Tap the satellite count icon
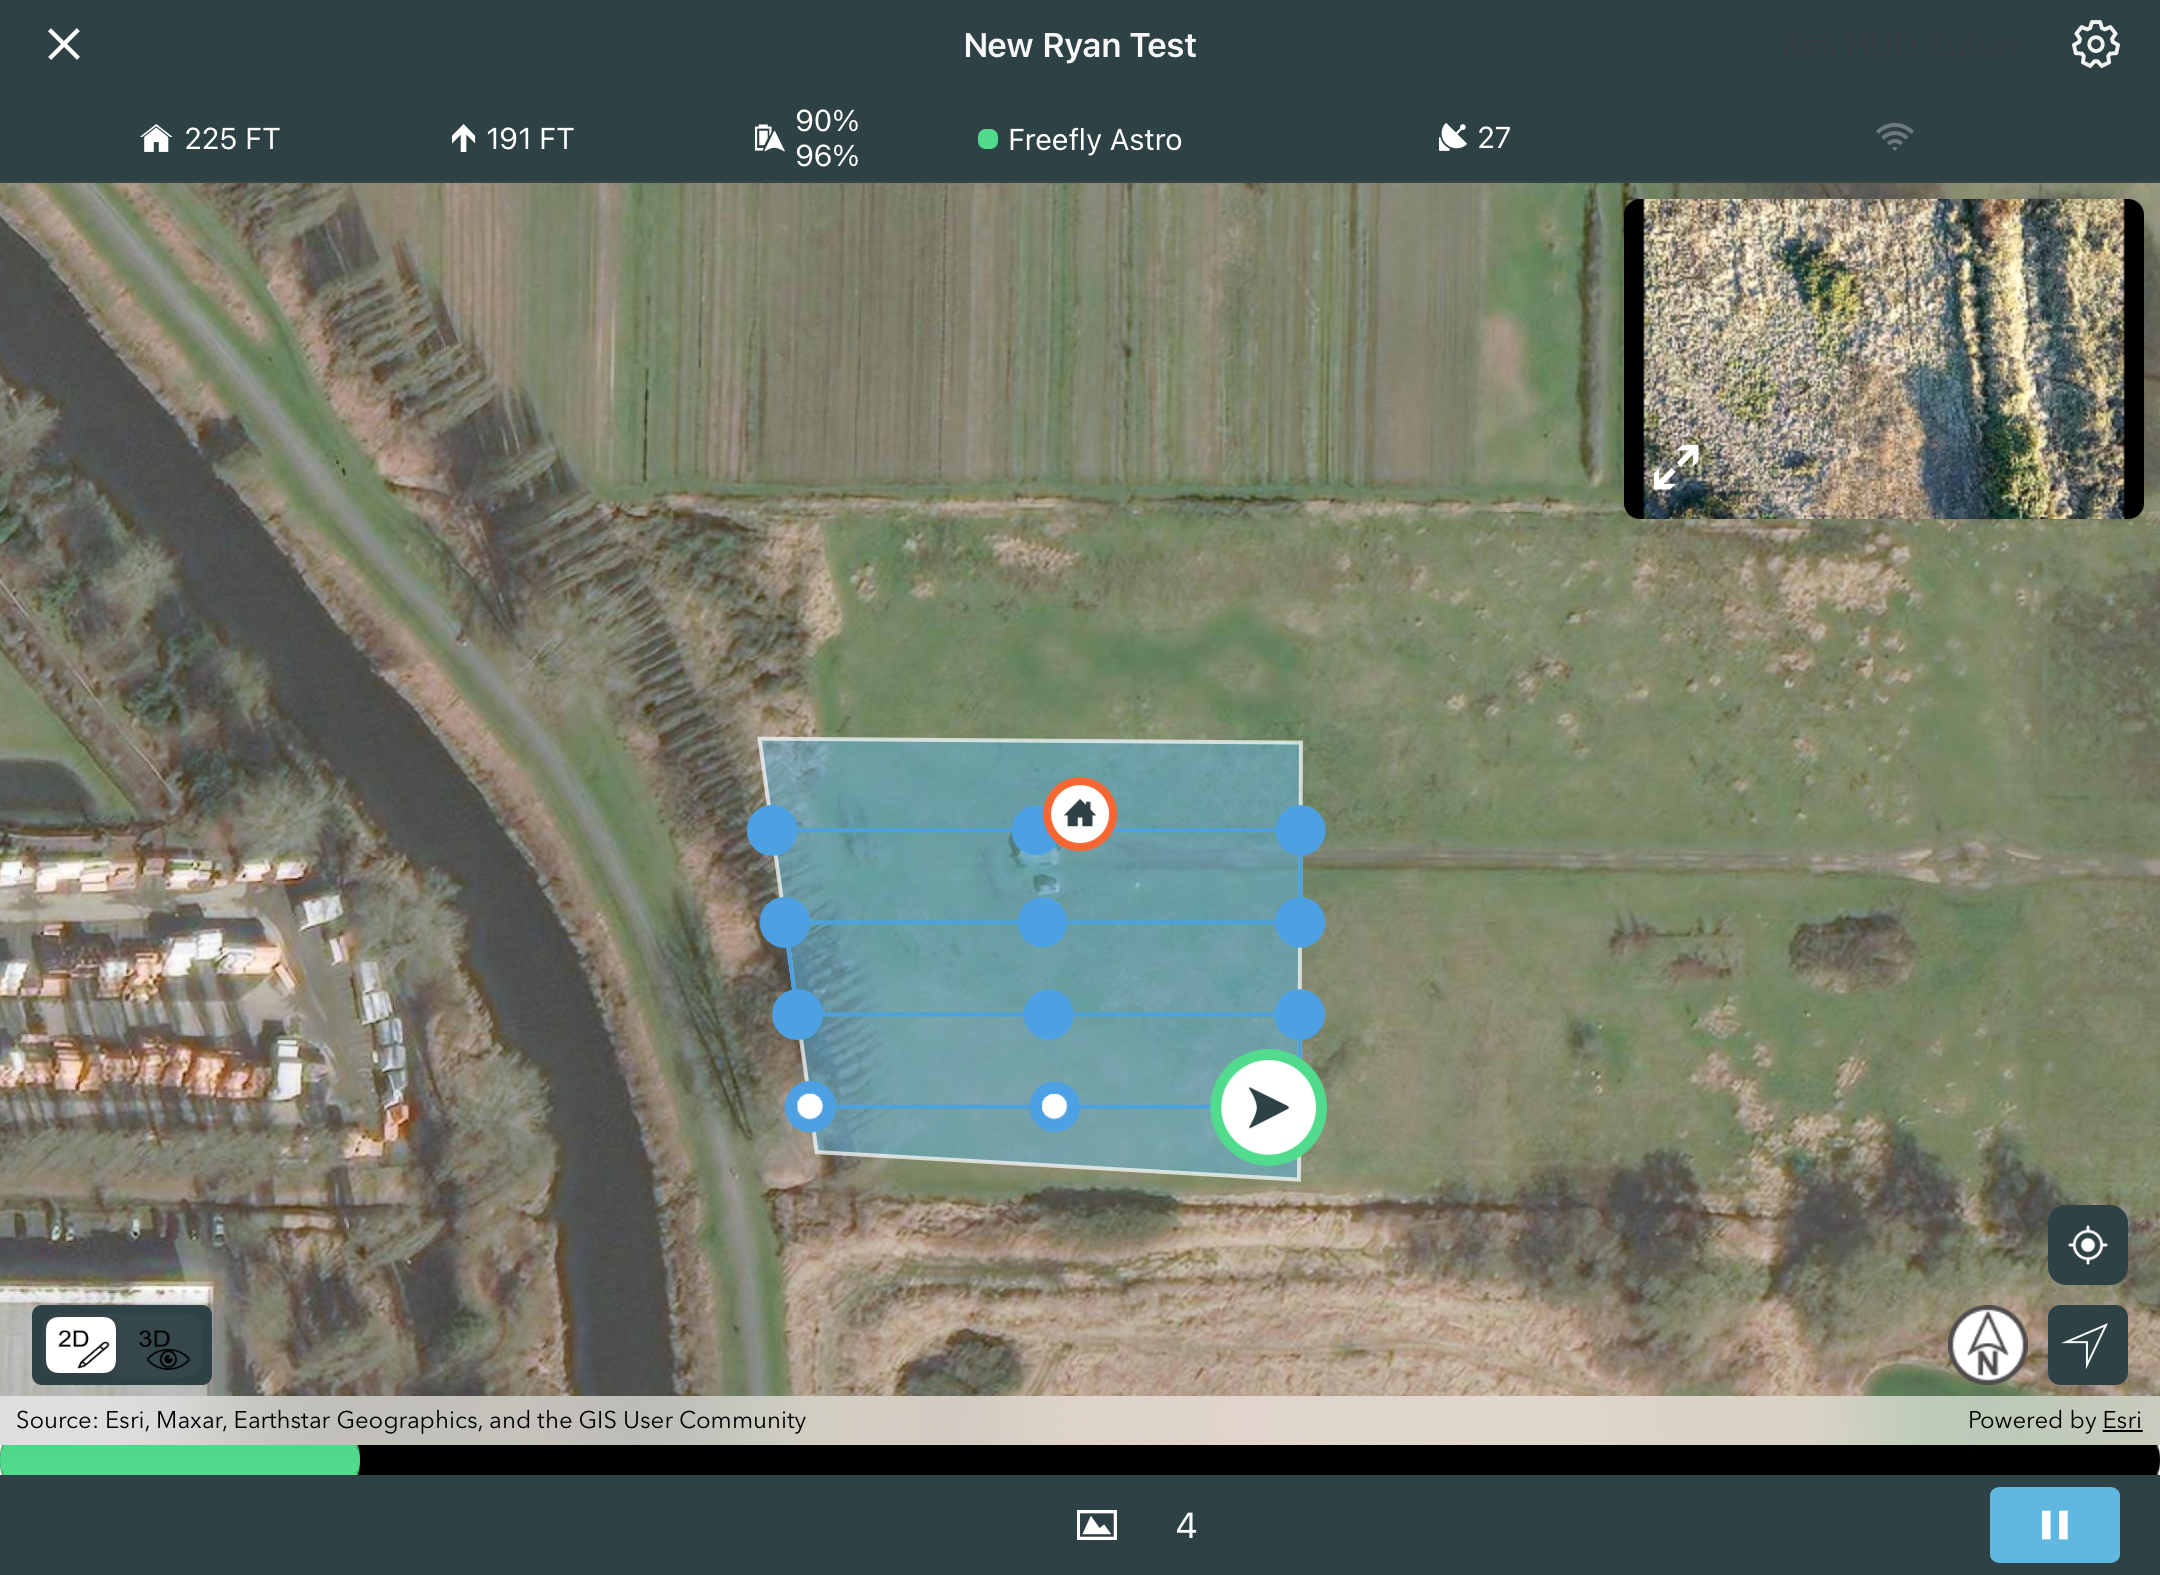2160x1575 pixels. click(1451, 137)
